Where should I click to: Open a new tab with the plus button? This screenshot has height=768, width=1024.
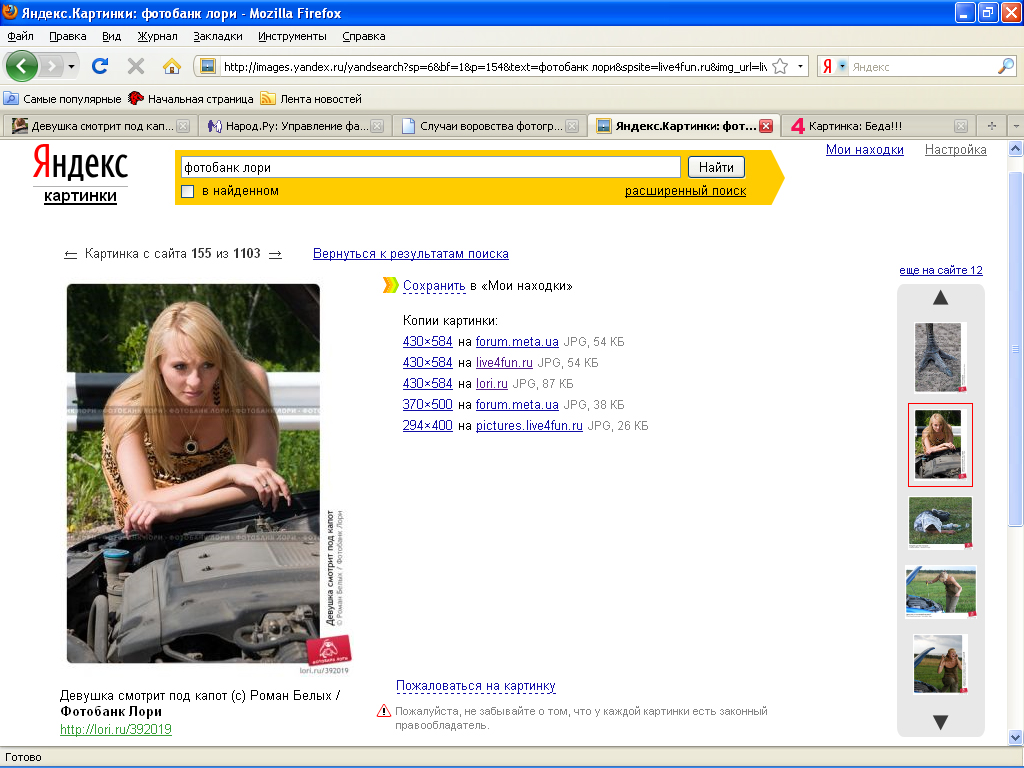point(991,126)
